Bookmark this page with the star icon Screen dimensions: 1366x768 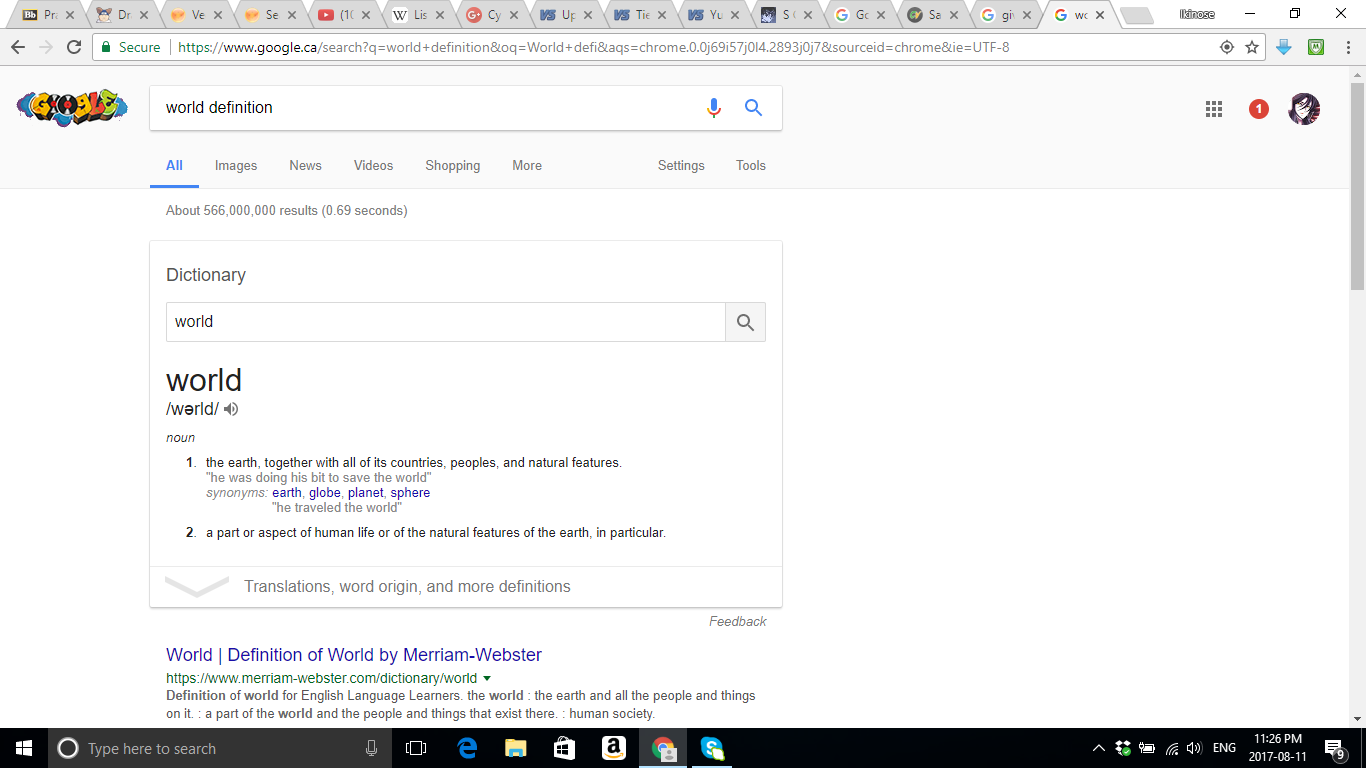point(1251,47)
